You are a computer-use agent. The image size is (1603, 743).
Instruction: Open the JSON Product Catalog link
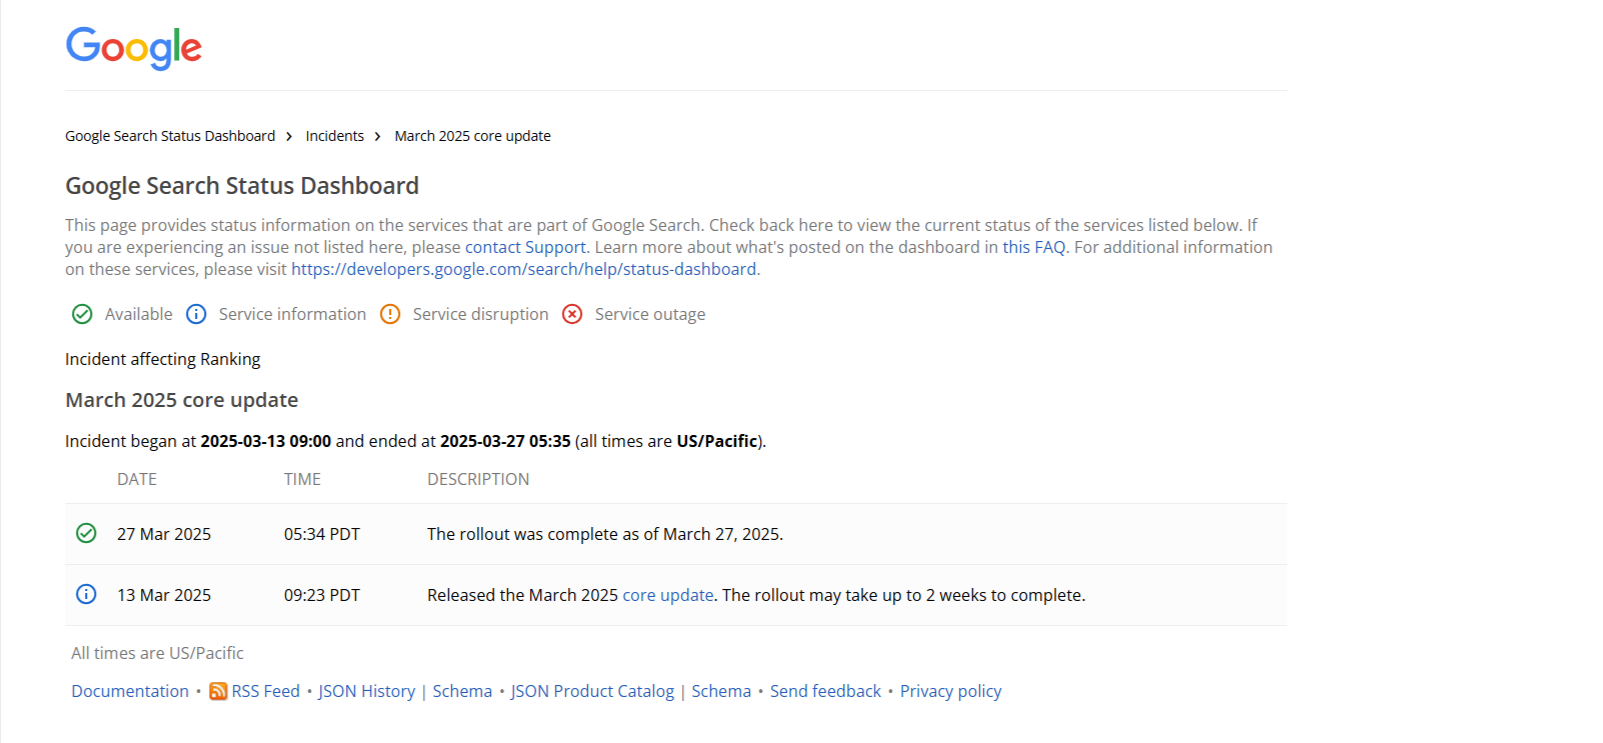coord(593,691)
